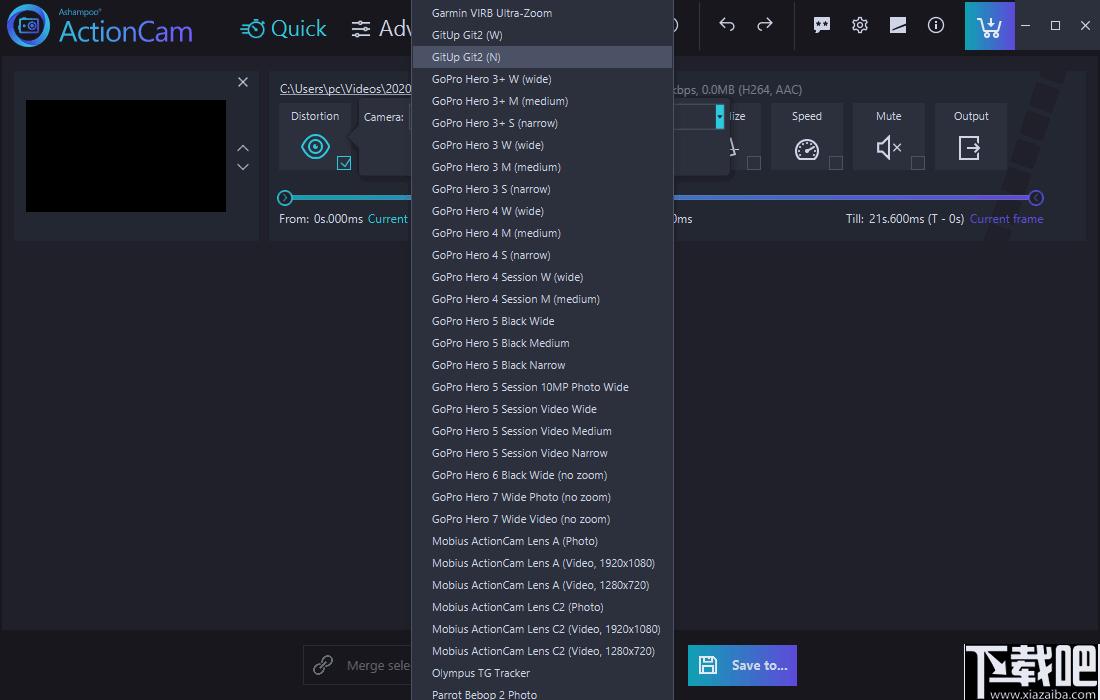Click the Distortion eye icon
The width and height of the screenshot is (1100, 700).
(x=315, y=147)
